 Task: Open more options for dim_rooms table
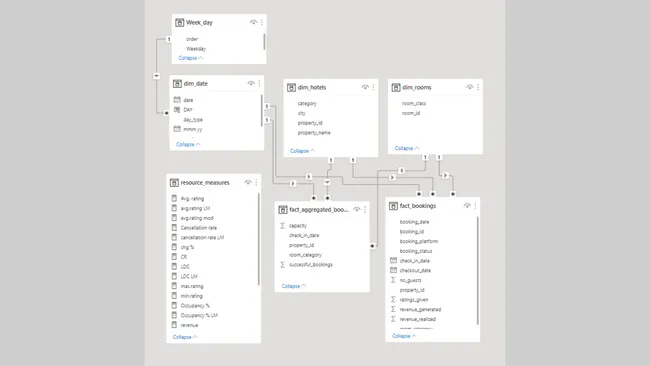[478, 87]
